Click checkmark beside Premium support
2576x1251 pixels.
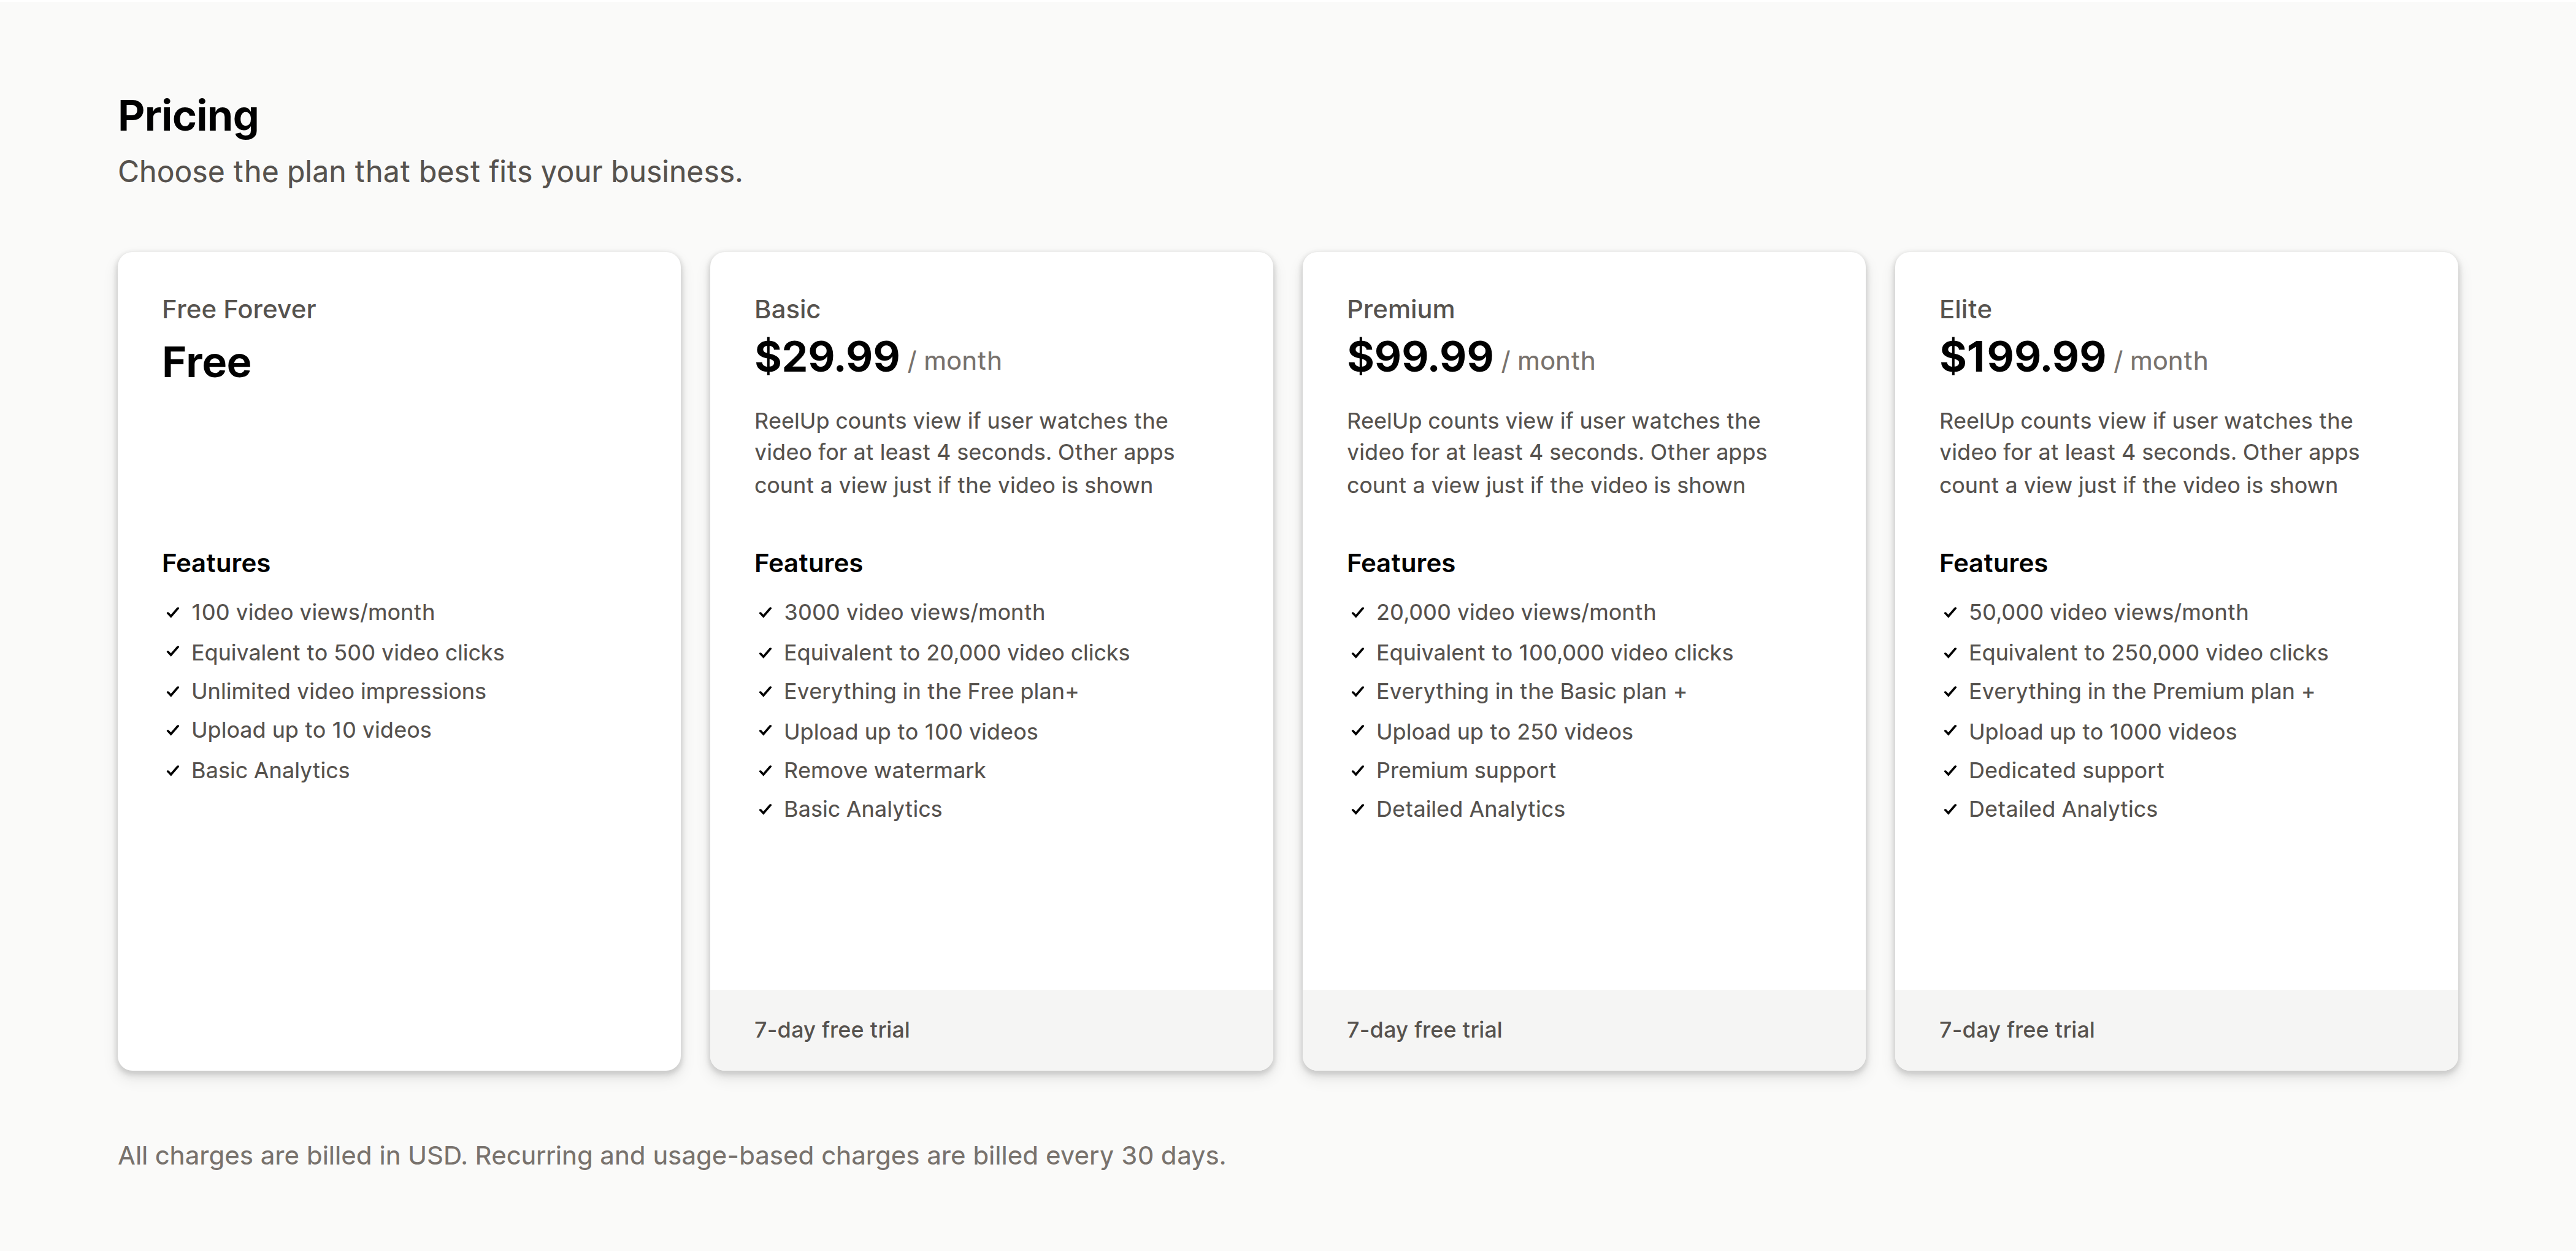[1357, 771]
